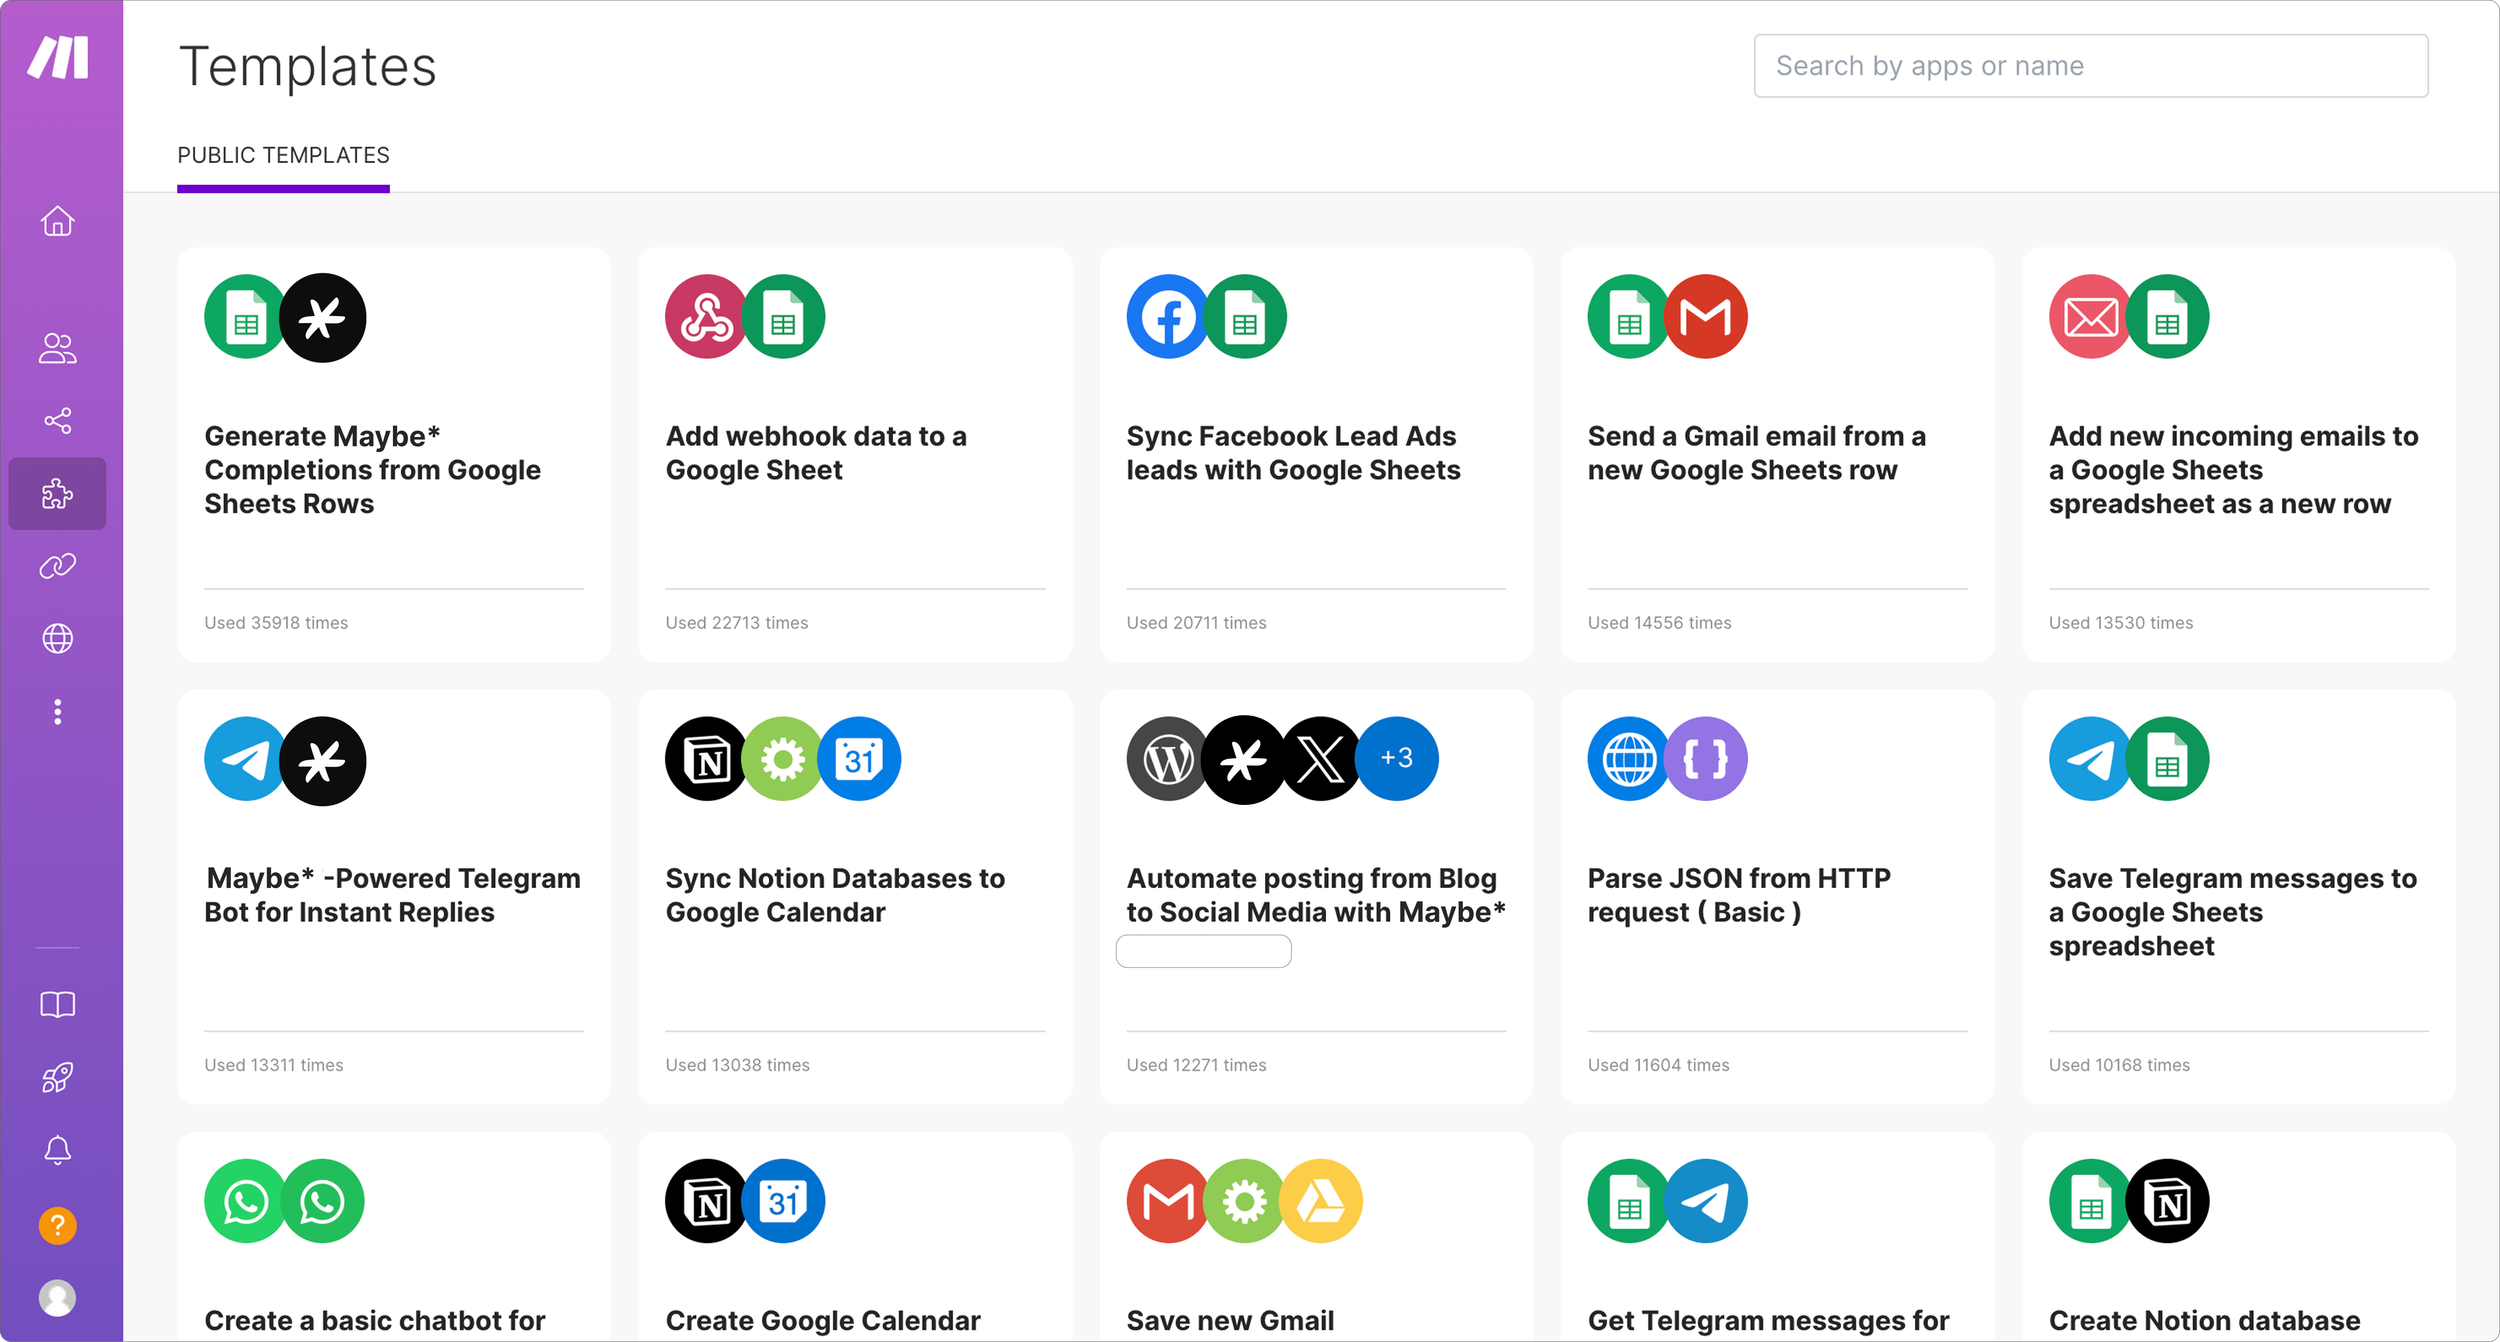This screenshot has width=2500, height=1342.
Task: Open the Team people icon
Action: click(58, 348)
